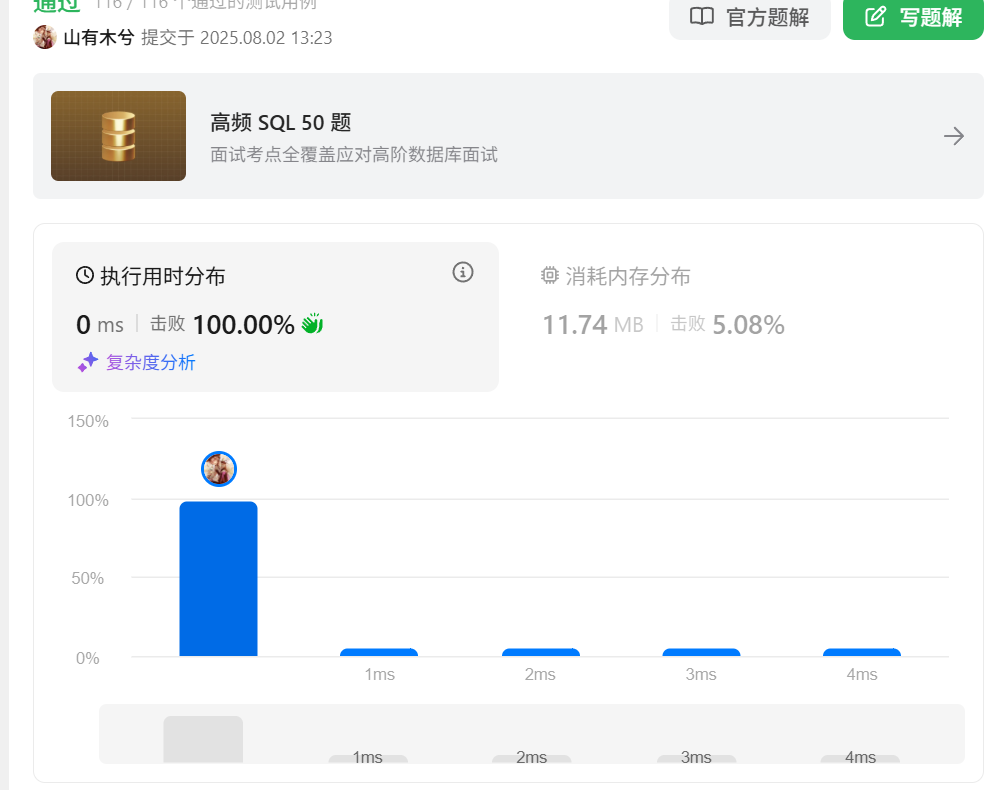Screen dimensions: 985x790
Task: Click the runtime info circle icon
Action: point(463,273)
